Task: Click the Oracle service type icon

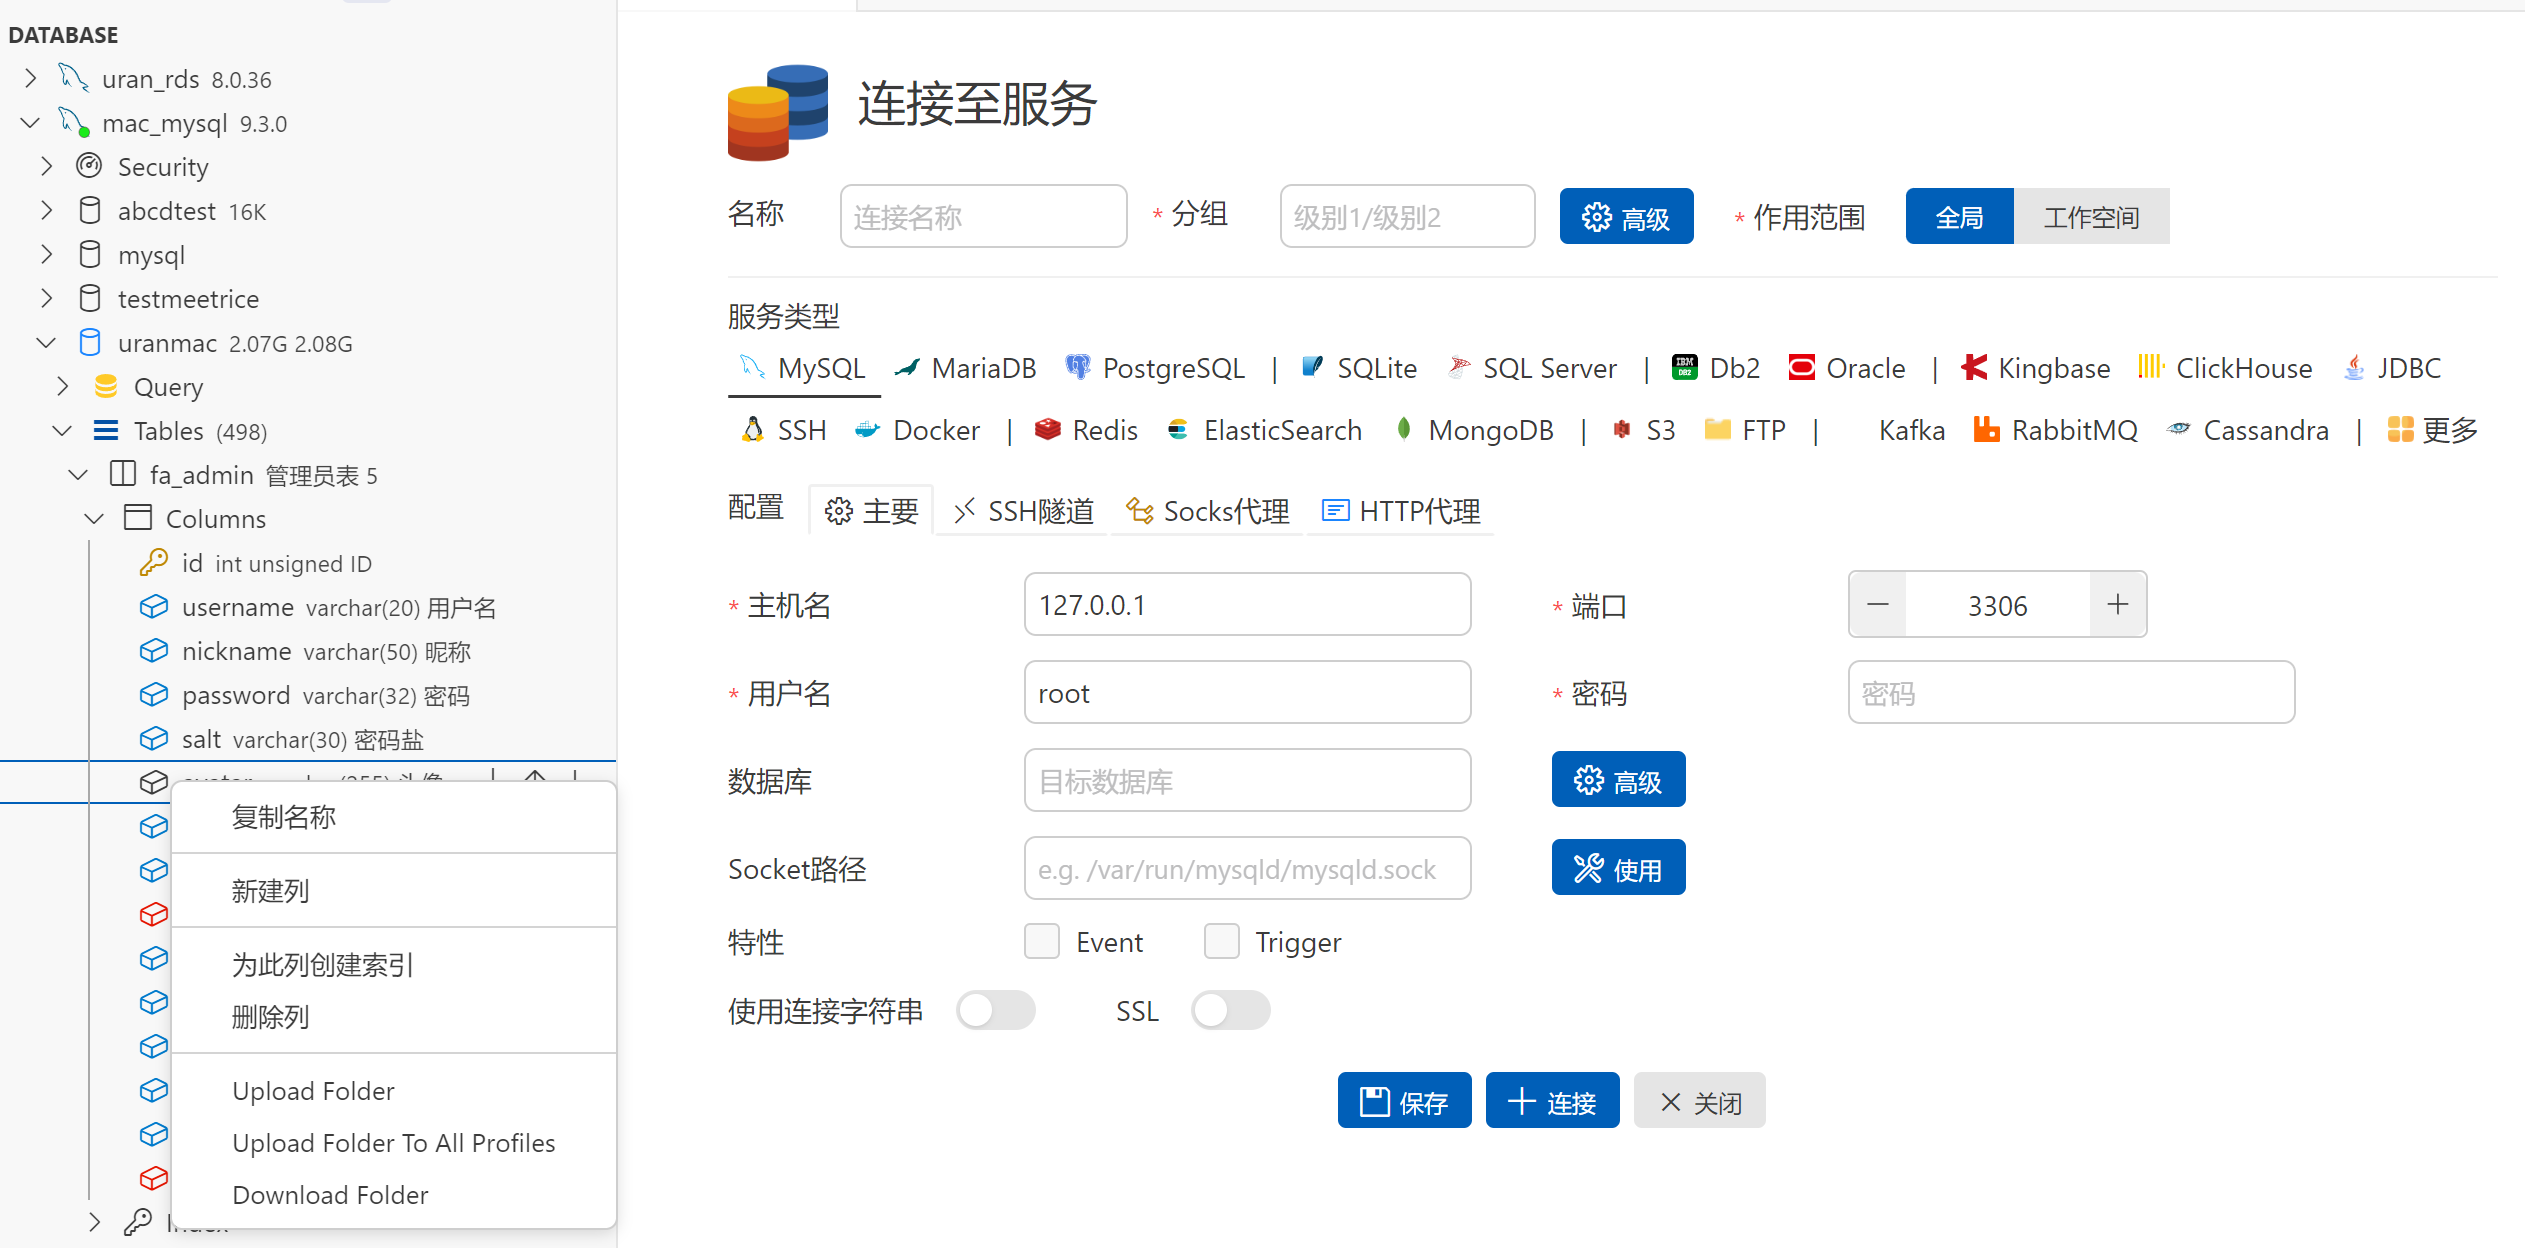Action: [1802, 368]
